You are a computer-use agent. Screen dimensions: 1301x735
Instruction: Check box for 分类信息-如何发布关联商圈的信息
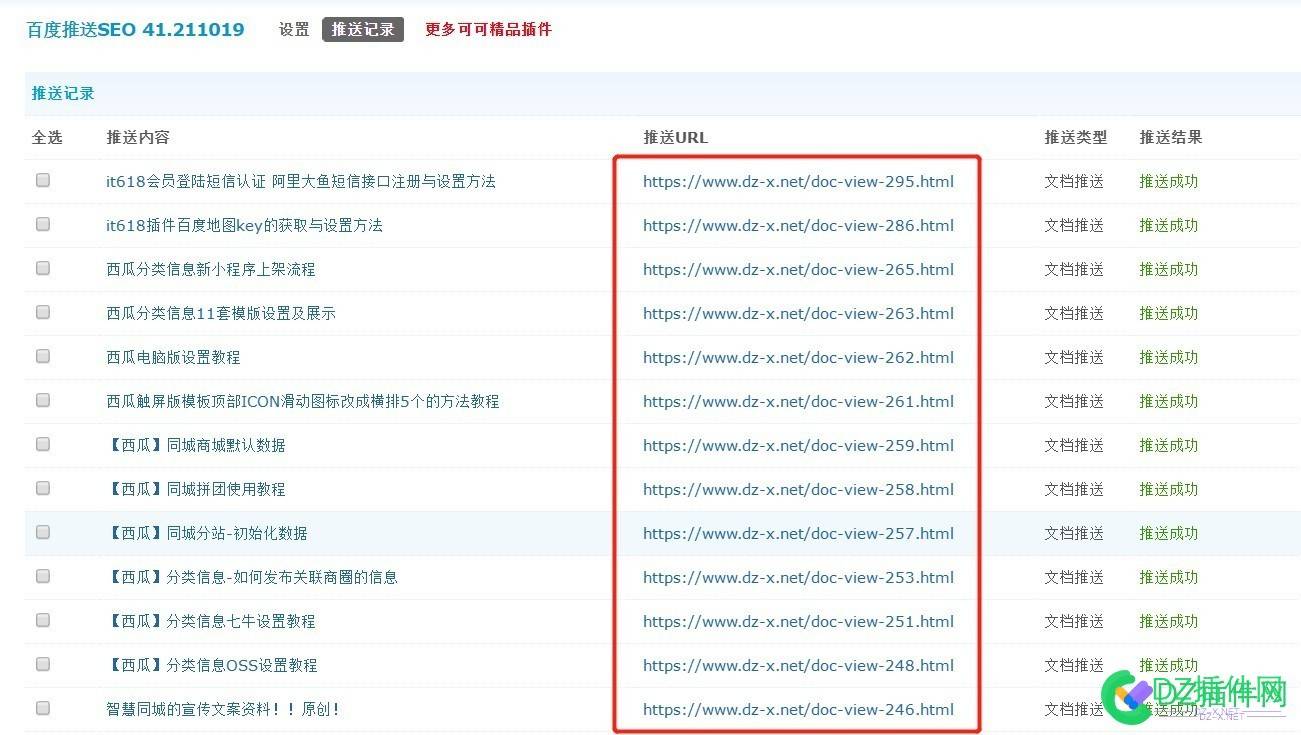43,577
